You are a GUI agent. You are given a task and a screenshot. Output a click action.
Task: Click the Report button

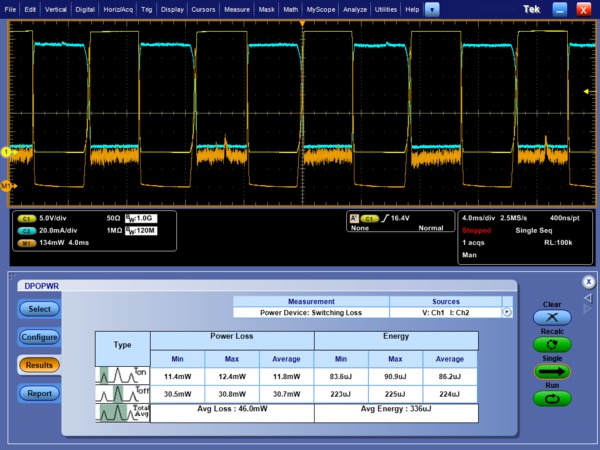(40, 393)
